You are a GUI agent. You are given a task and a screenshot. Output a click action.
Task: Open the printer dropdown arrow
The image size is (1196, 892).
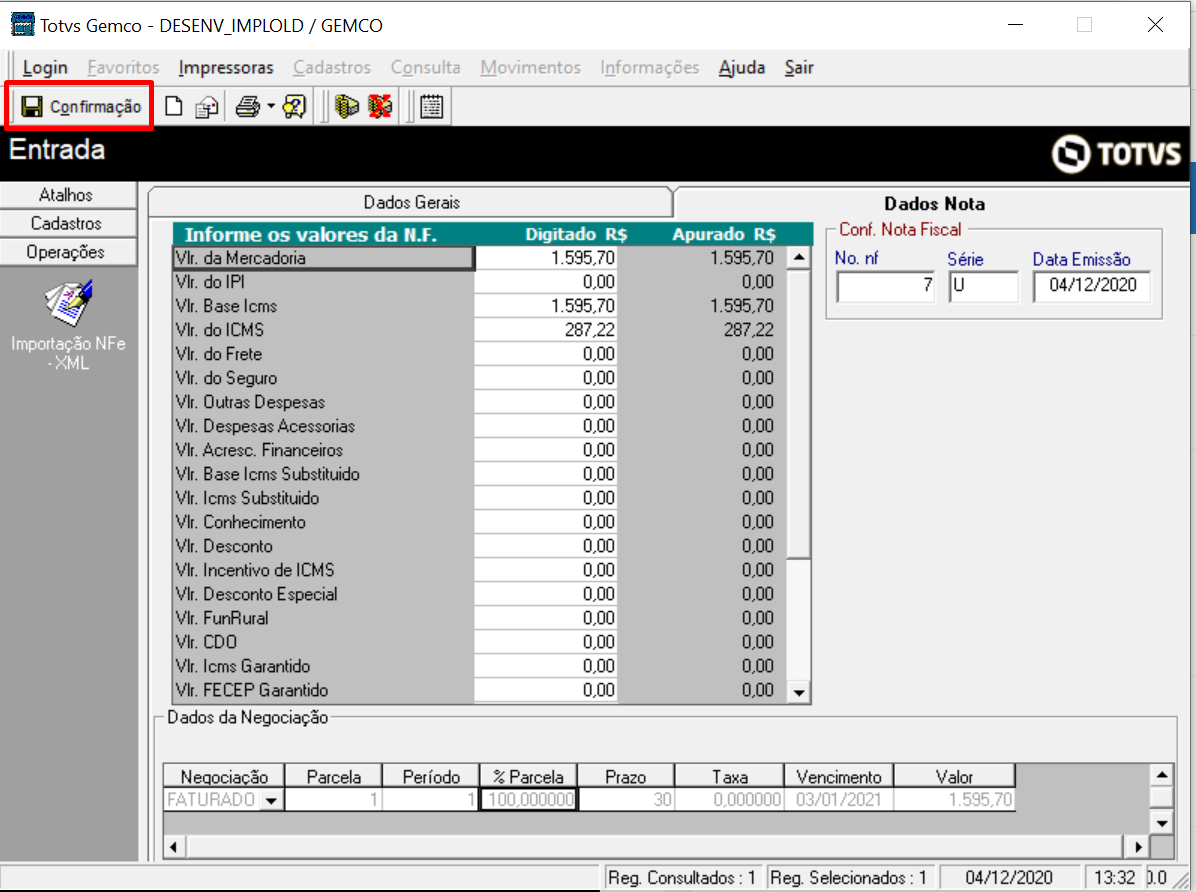271,107
